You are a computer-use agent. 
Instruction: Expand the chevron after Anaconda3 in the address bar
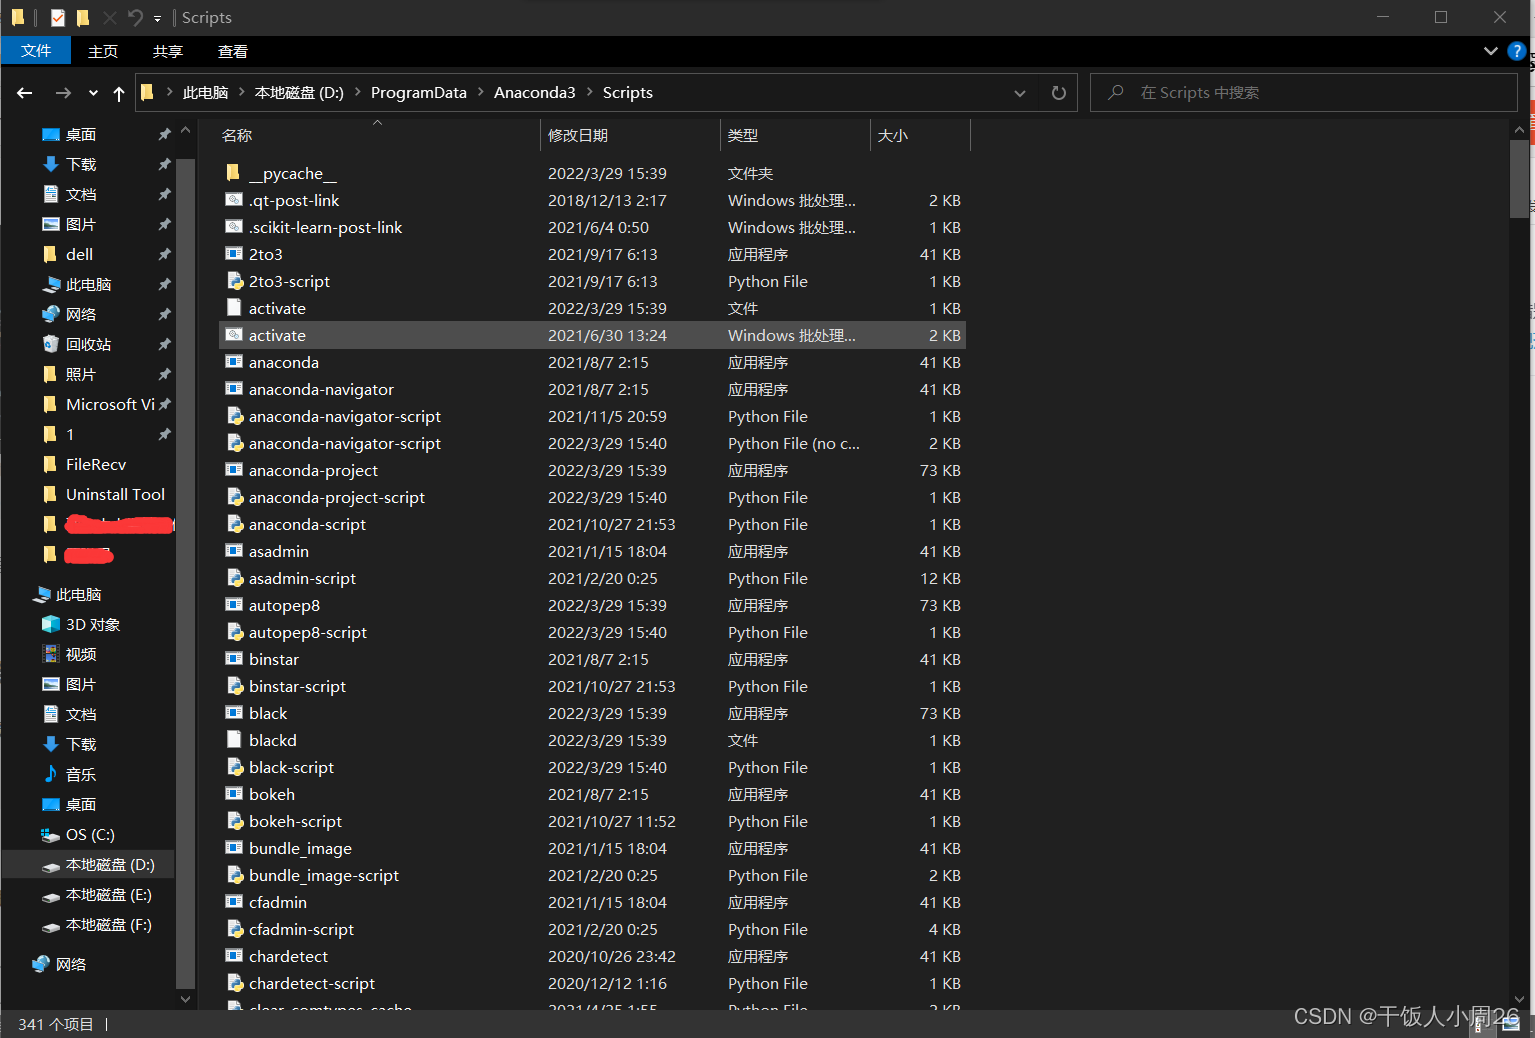tap(589, 93)
